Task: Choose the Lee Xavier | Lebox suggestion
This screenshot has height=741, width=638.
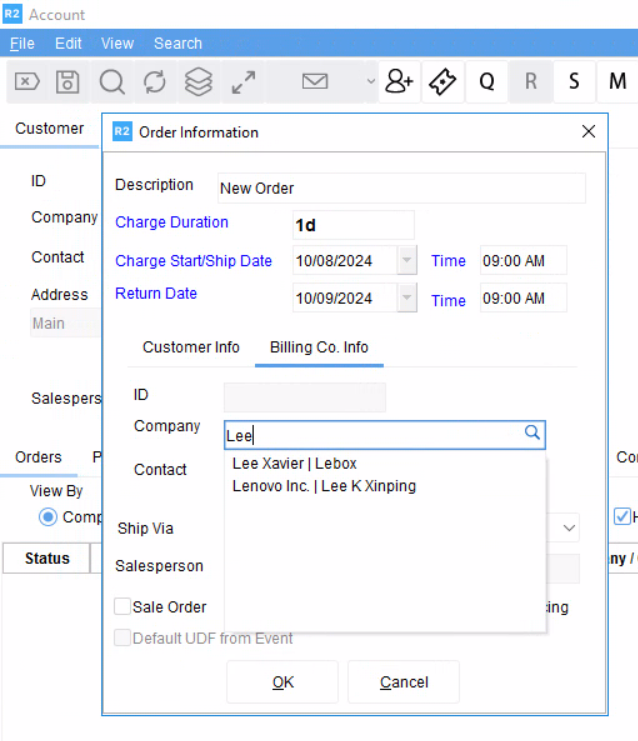Action: [x=294, y=464]
